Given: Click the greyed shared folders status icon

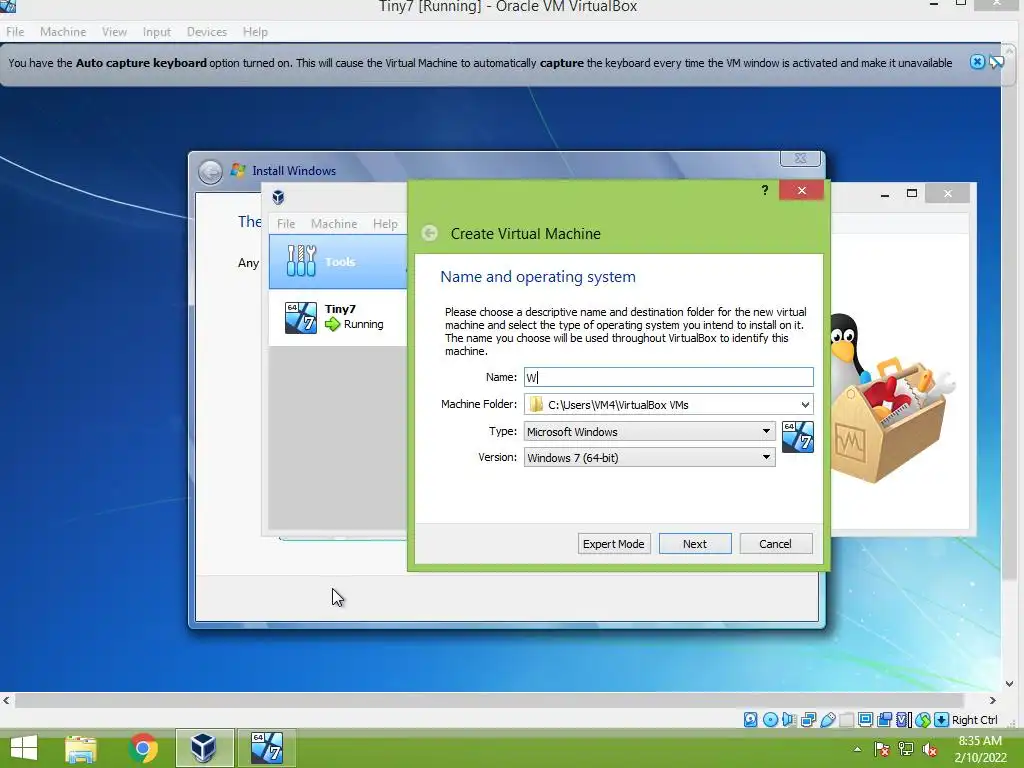Looking at the screenshot, I should (x=846, y=720).
